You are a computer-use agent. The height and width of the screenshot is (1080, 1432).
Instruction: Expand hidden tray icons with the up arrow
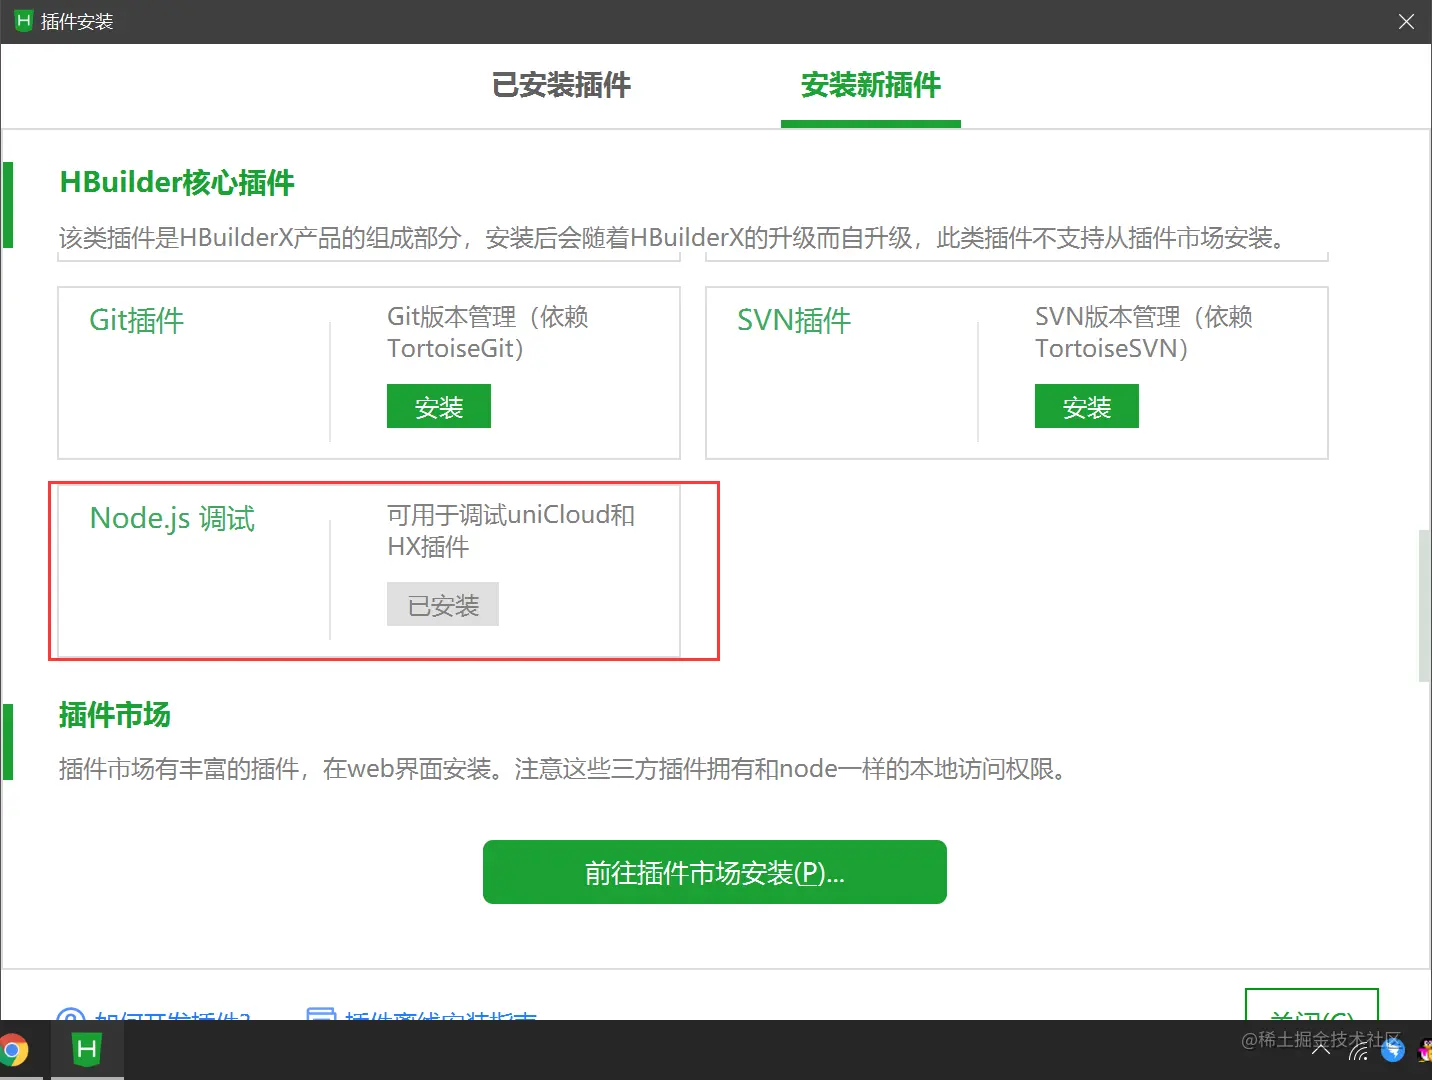coord(1320,1049)
